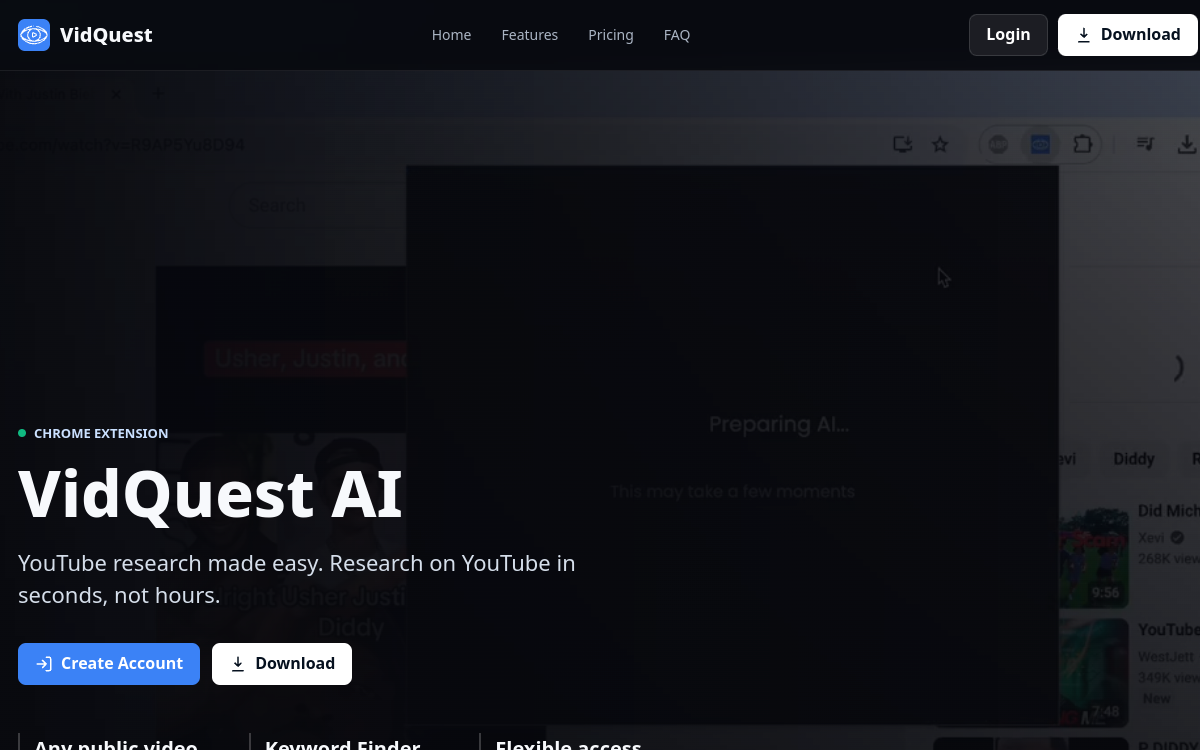1200x750 pixels.
Task: Click the bookmark star icon in the background video
Action: pos(940,145)
